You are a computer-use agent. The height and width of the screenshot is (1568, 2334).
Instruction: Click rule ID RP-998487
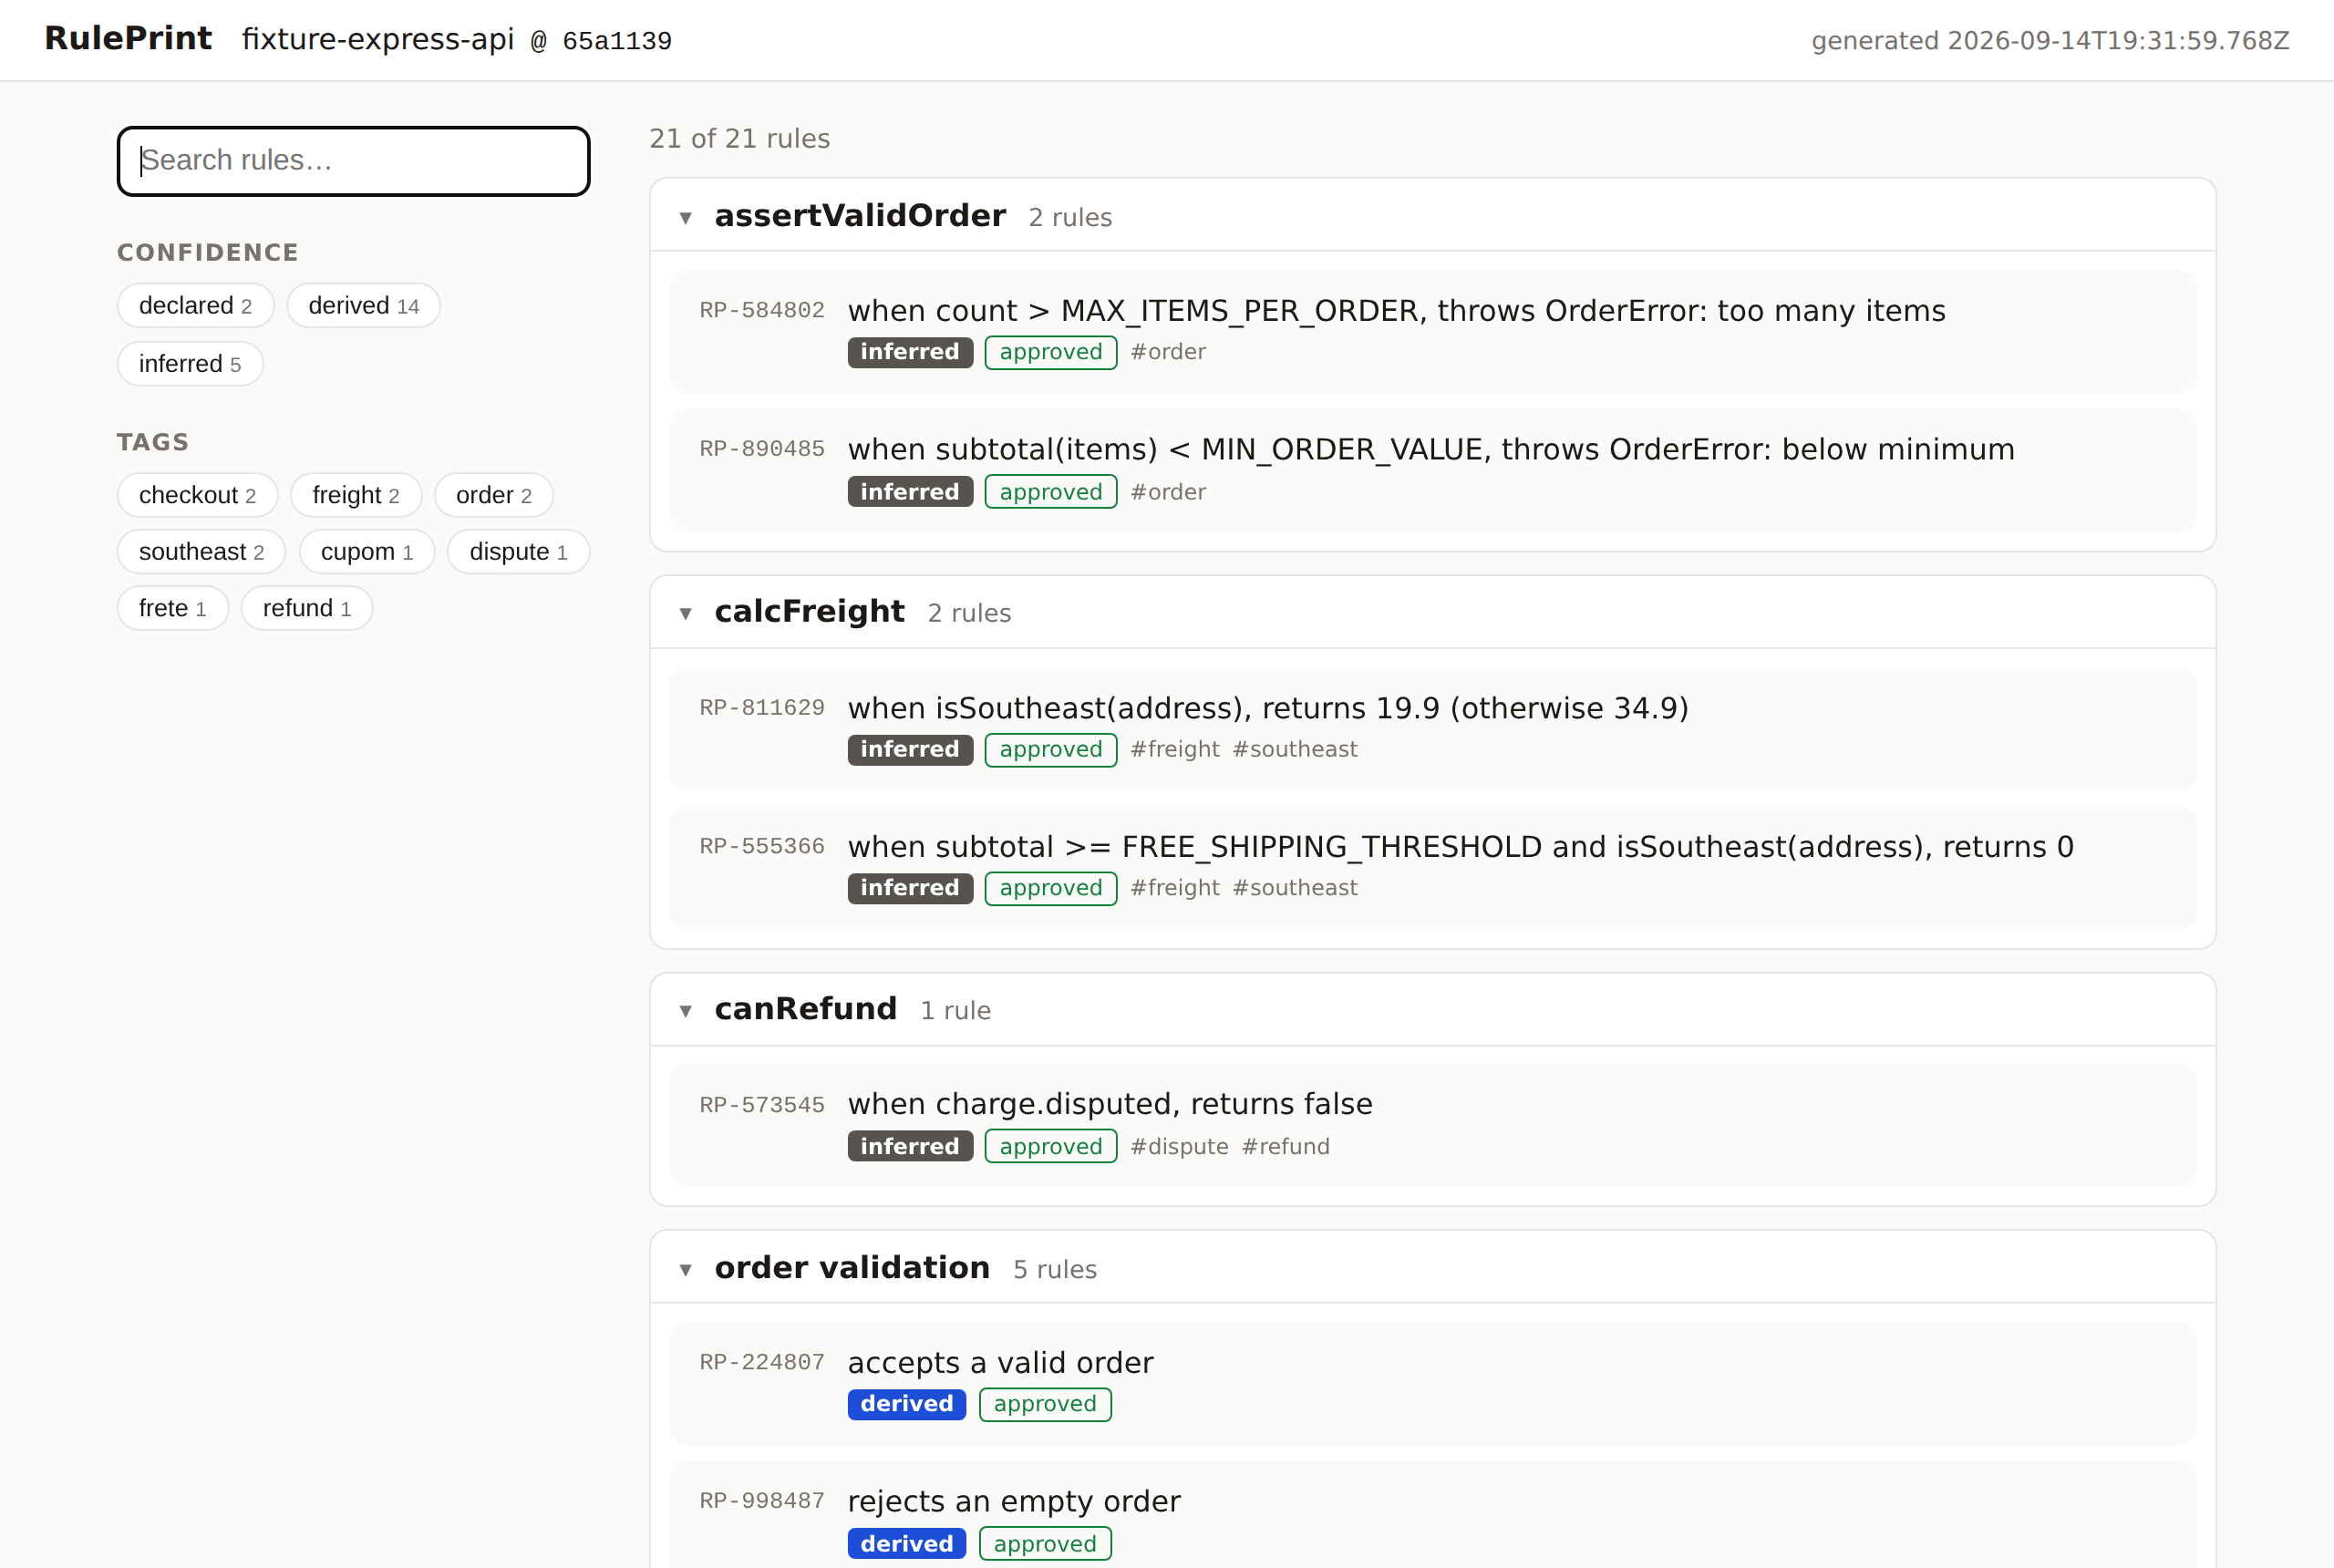[762, 1501]
